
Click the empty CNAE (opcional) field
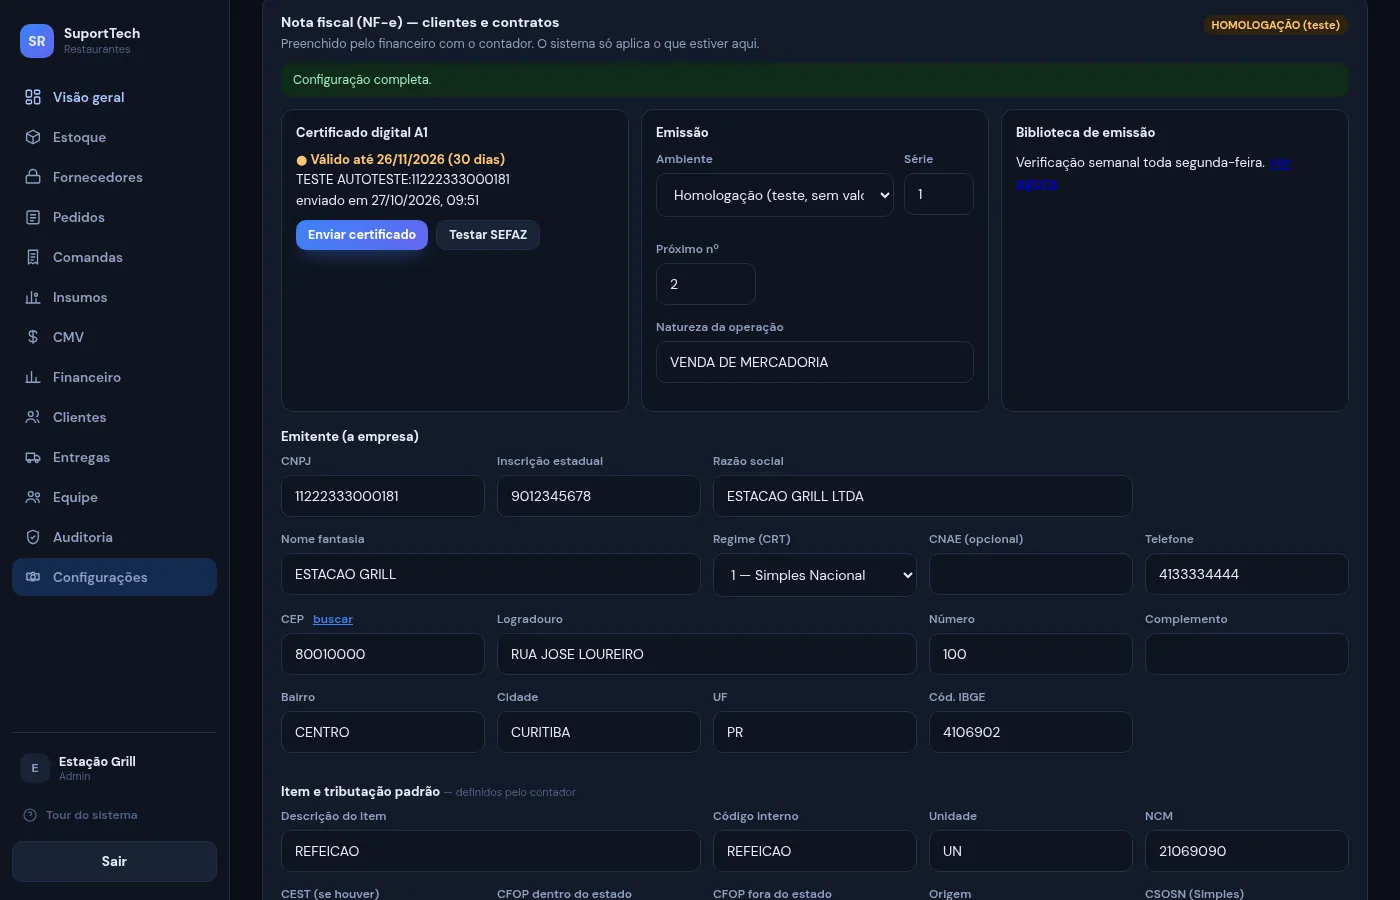pyautogui.click(x=1031, y=574)
